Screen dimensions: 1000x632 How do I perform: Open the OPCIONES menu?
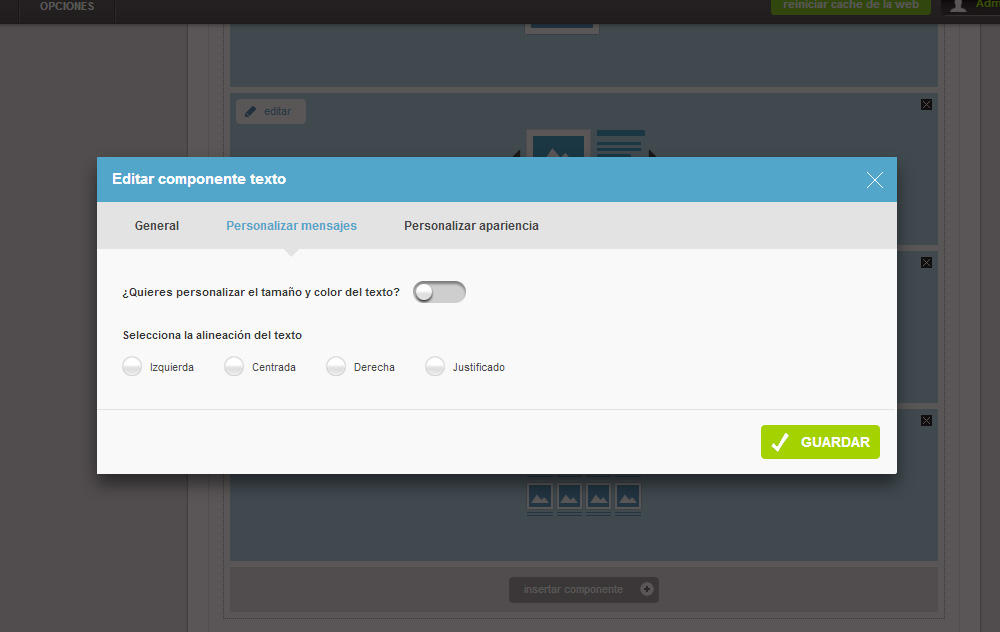click(67, 7)
